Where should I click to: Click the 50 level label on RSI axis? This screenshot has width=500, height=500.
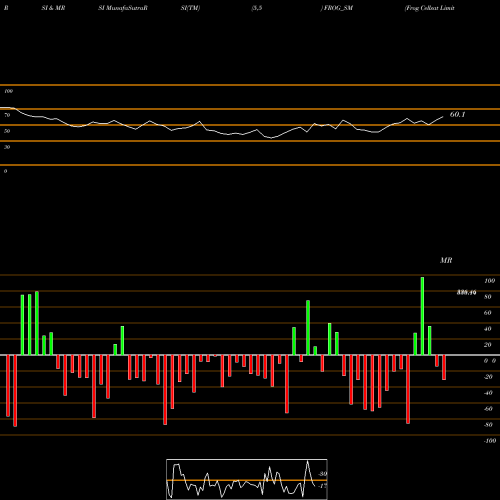point(7,131)
